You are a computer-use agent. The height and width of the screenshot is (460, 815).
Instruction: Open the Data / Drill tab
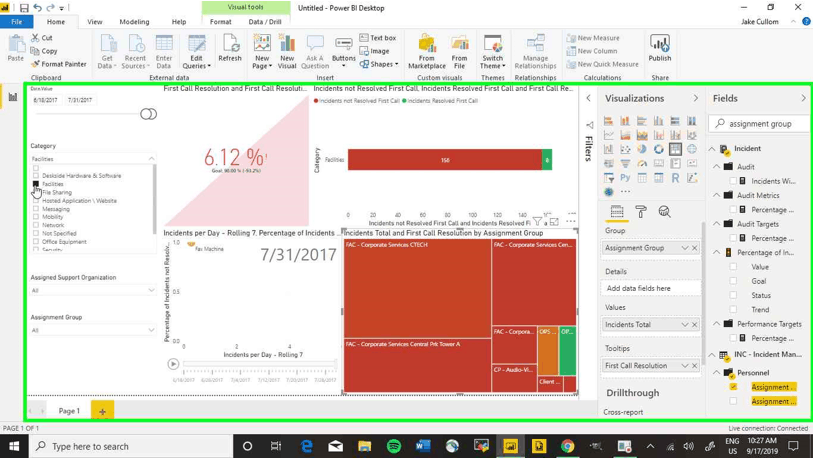point(265,22)
